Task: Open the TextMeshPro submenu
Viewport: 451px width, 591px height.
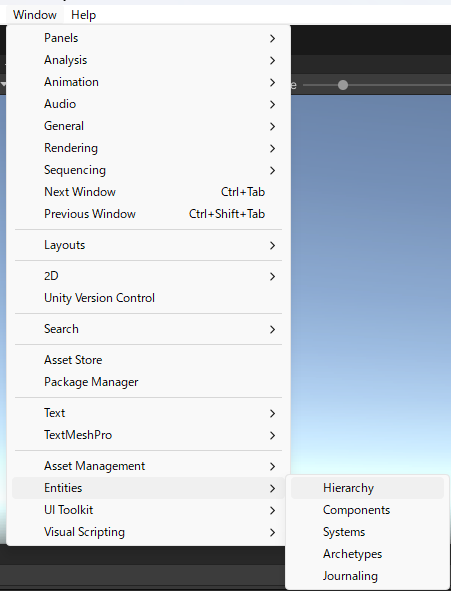Action: (148, 435)
